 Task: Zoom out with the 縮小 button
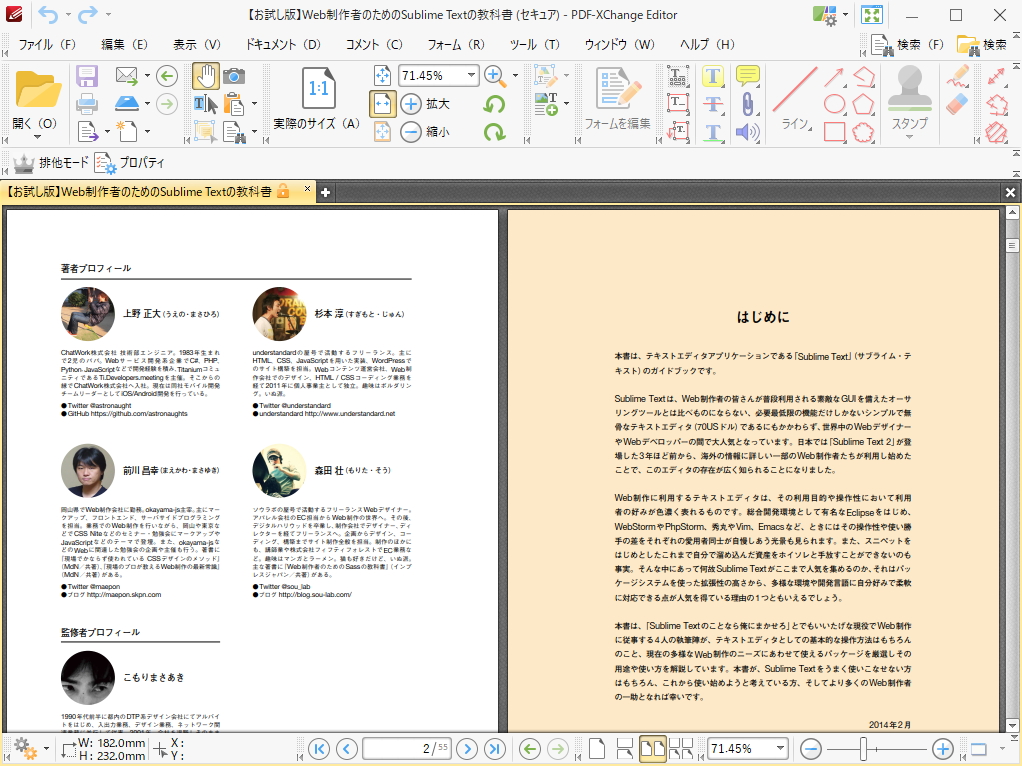[425, 131]
